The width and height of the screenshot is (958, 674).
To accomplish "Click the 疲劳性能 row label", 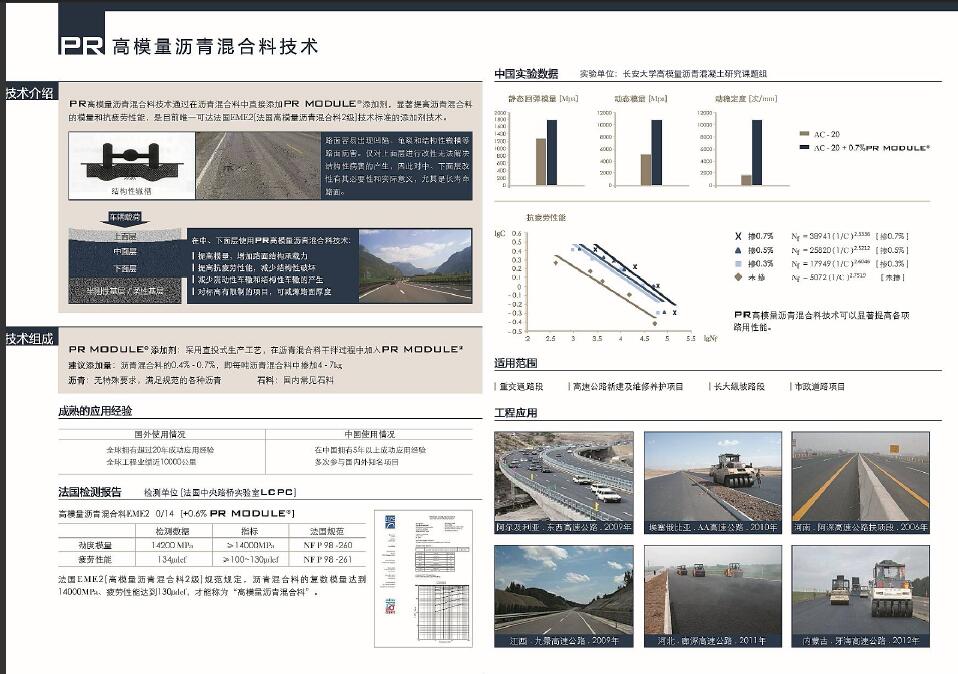I will coord(95,560).
